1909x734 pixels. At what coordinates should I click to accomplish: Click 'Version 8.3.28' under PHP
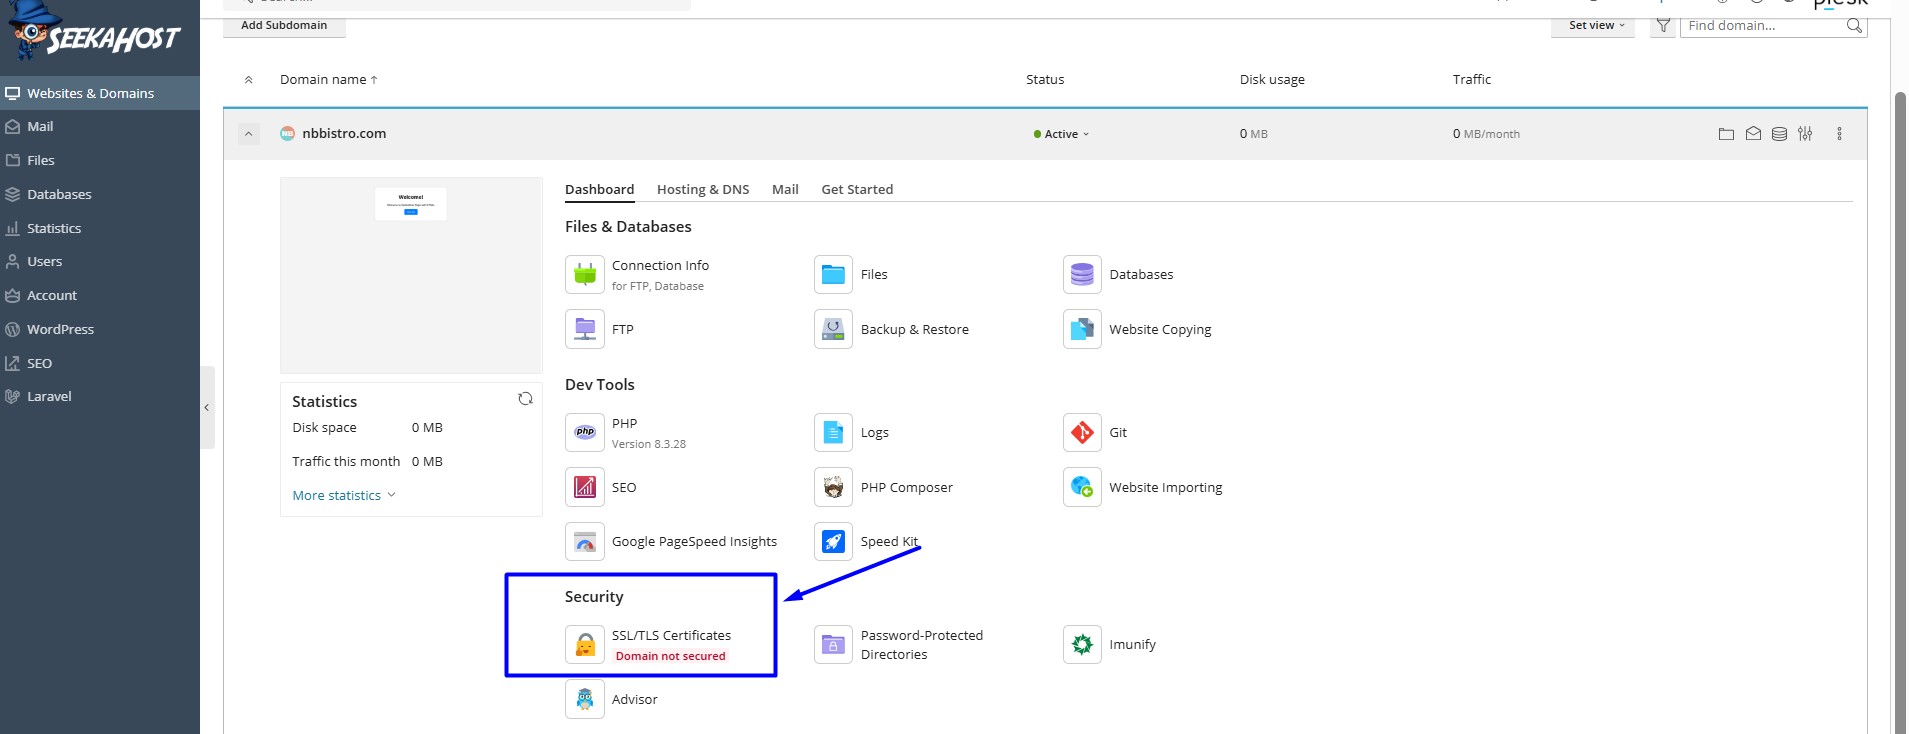[x=649, y=444]
